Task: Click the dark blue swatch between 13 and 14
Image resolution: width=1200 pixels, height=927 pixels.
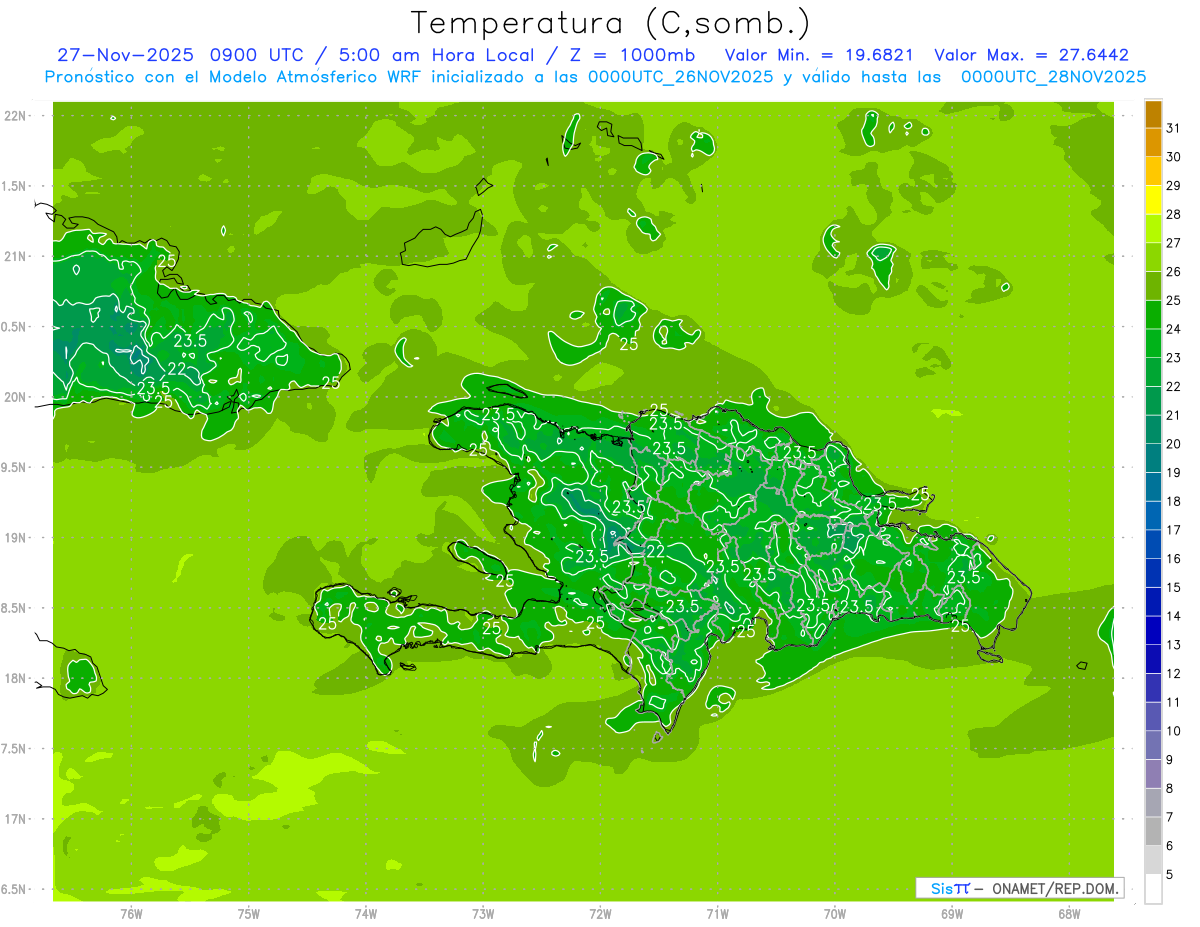Action: point(1153,630)
